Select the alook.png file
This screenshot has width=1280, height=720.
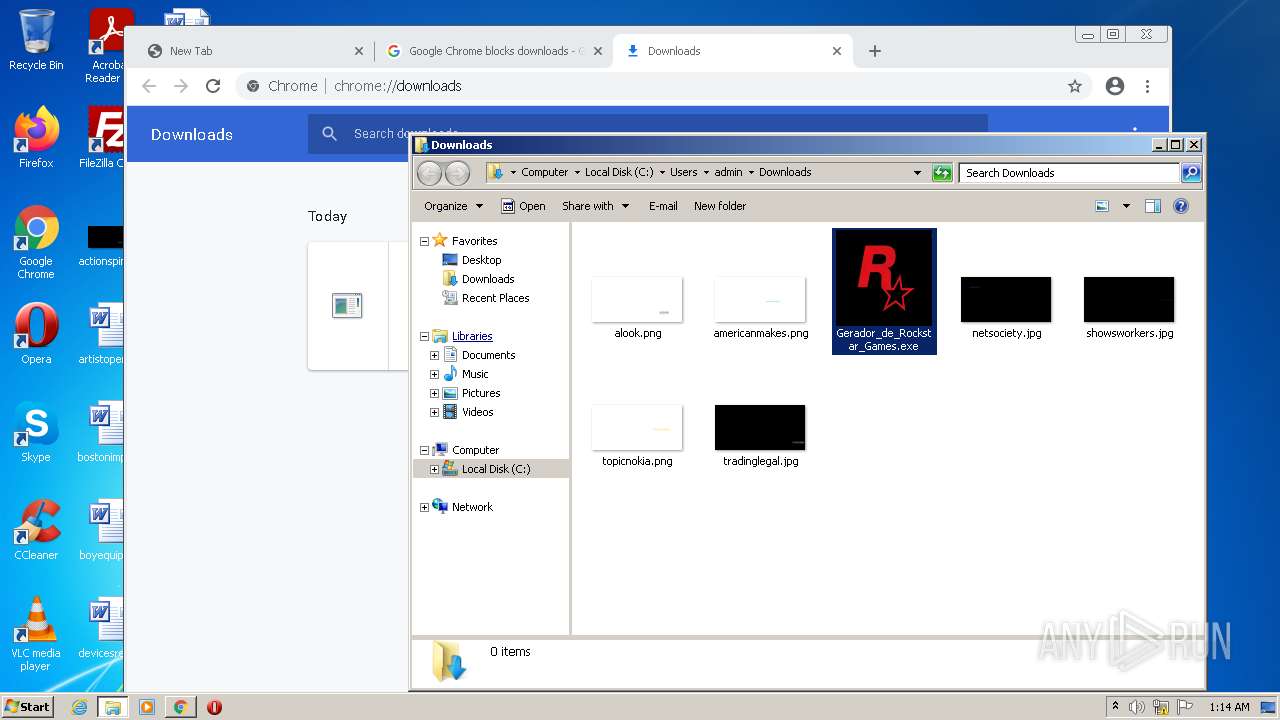click(x=637, y=308)
